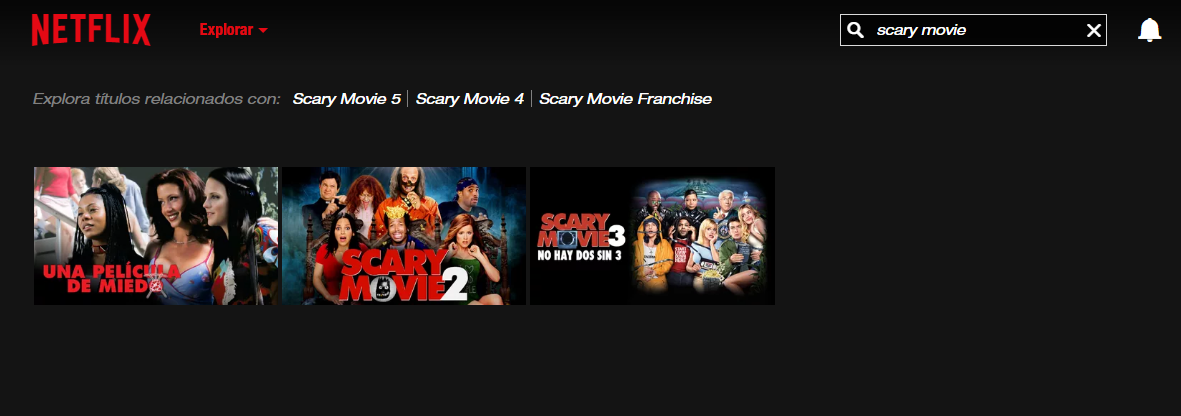This screenshot has width=1181, height=416.
Task: Focus the search field containing 'scary movie'
Action: 973,30
